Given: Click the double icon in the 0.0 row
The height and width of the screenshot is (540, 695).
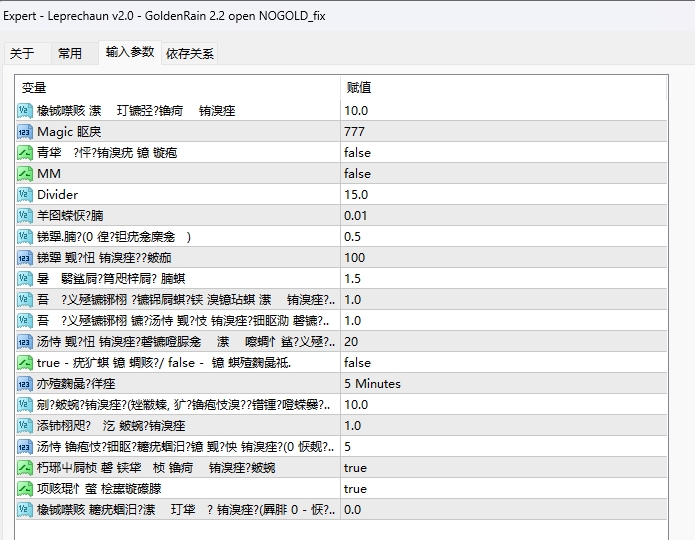Looking at the screenshot, I should coord(25,510).
